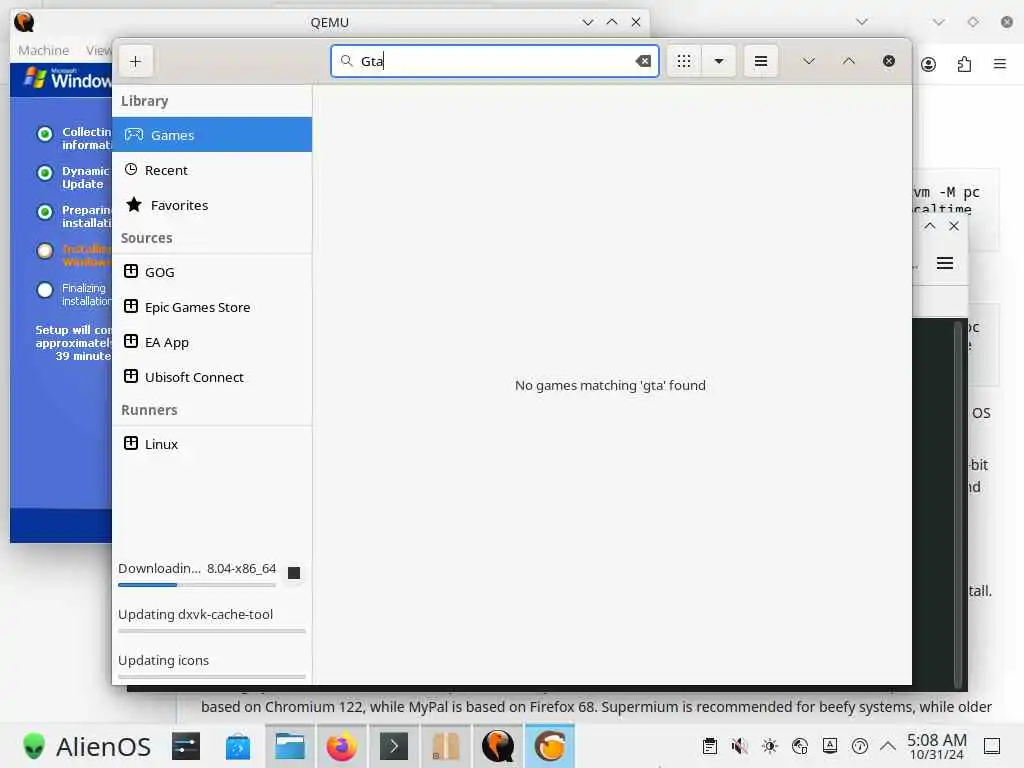Click the Updating dxvk-cache-tool progress bar

[212, 631]
